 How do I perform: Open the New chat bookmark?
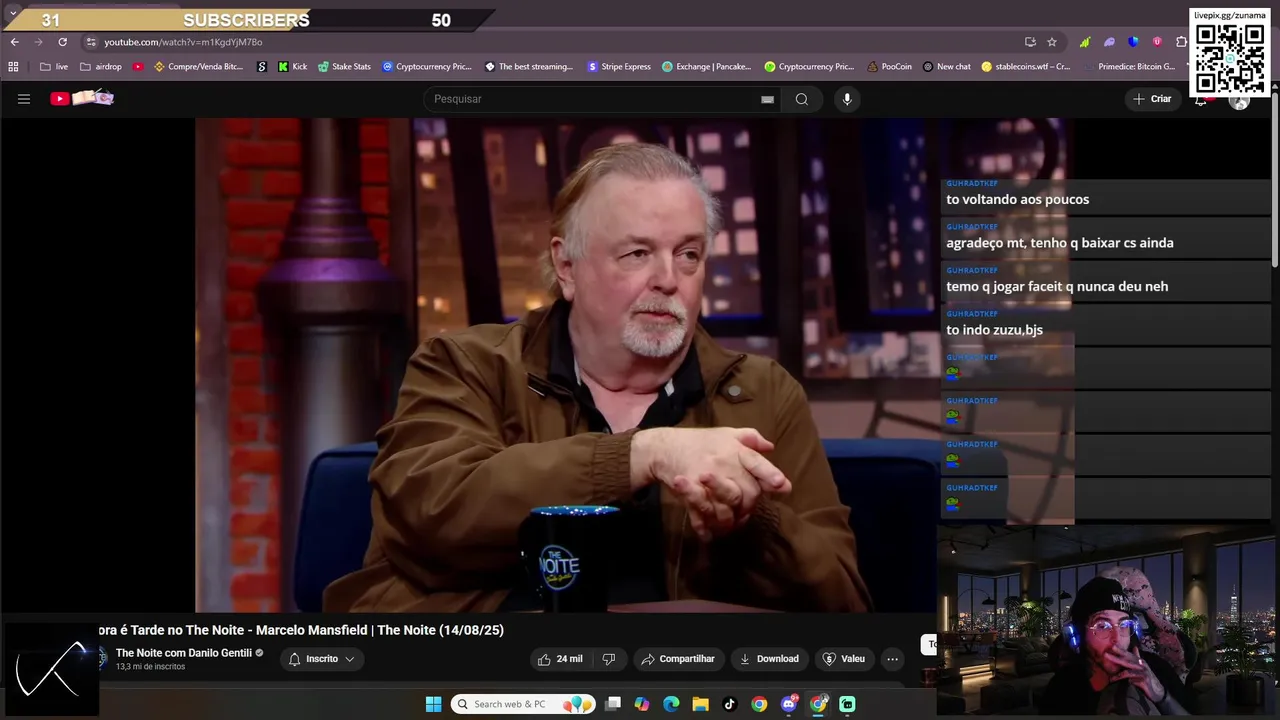pos(946,67)
